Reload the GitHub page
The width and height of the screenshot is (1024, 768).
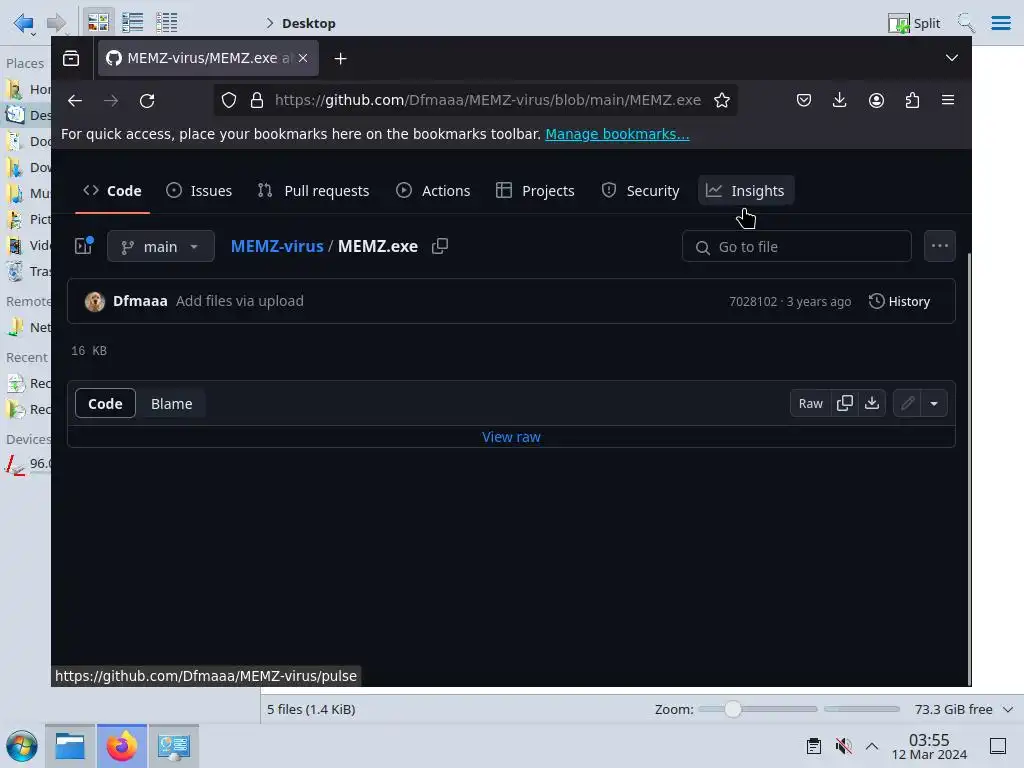tap(147, 101)
